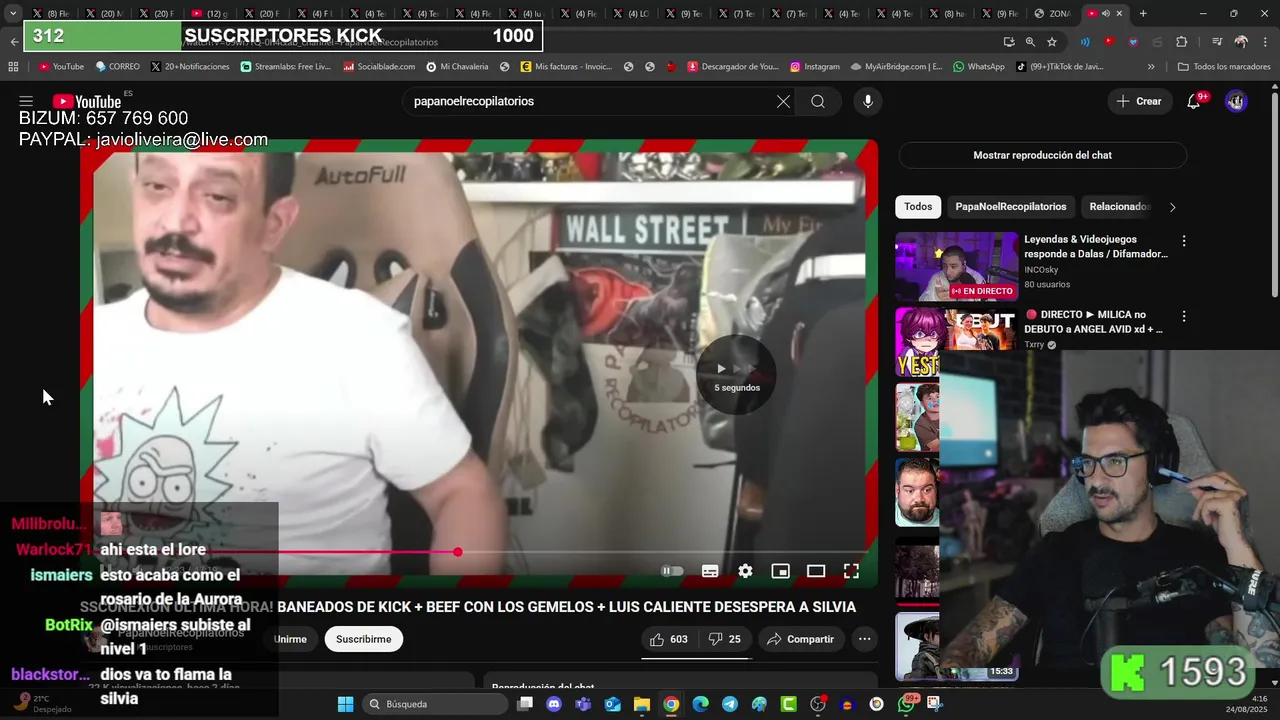Join the channel with Unirme
Image resolution: width=1280 pixels, height=720 pixels.
click(x=290, y=639)
